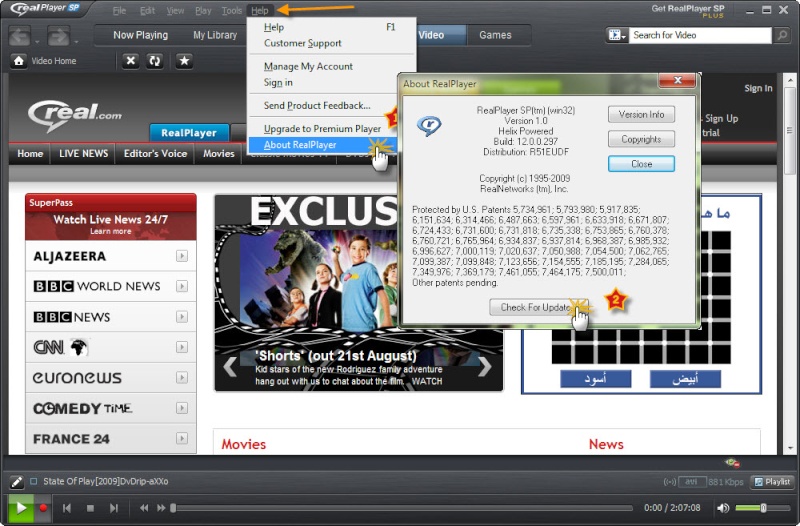Open the View menu
Image resolution: width=800 pixels, height=526 pixels.
coord(176,11)
